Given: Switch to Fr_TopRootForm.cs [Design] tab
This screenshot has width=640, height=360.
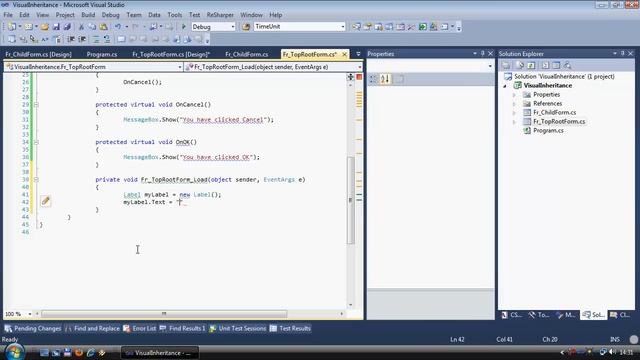Looking at the screenshot, I should (x=171, y=54).
